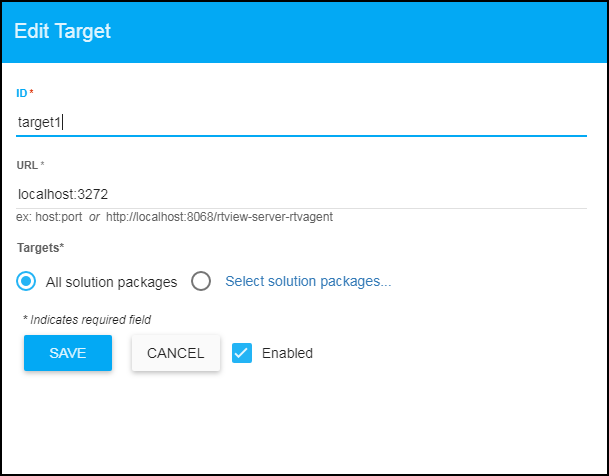This screenshot has width=609, height=476.
Task: Click the All solution packages label text
Action: click(x=111, y=282)
